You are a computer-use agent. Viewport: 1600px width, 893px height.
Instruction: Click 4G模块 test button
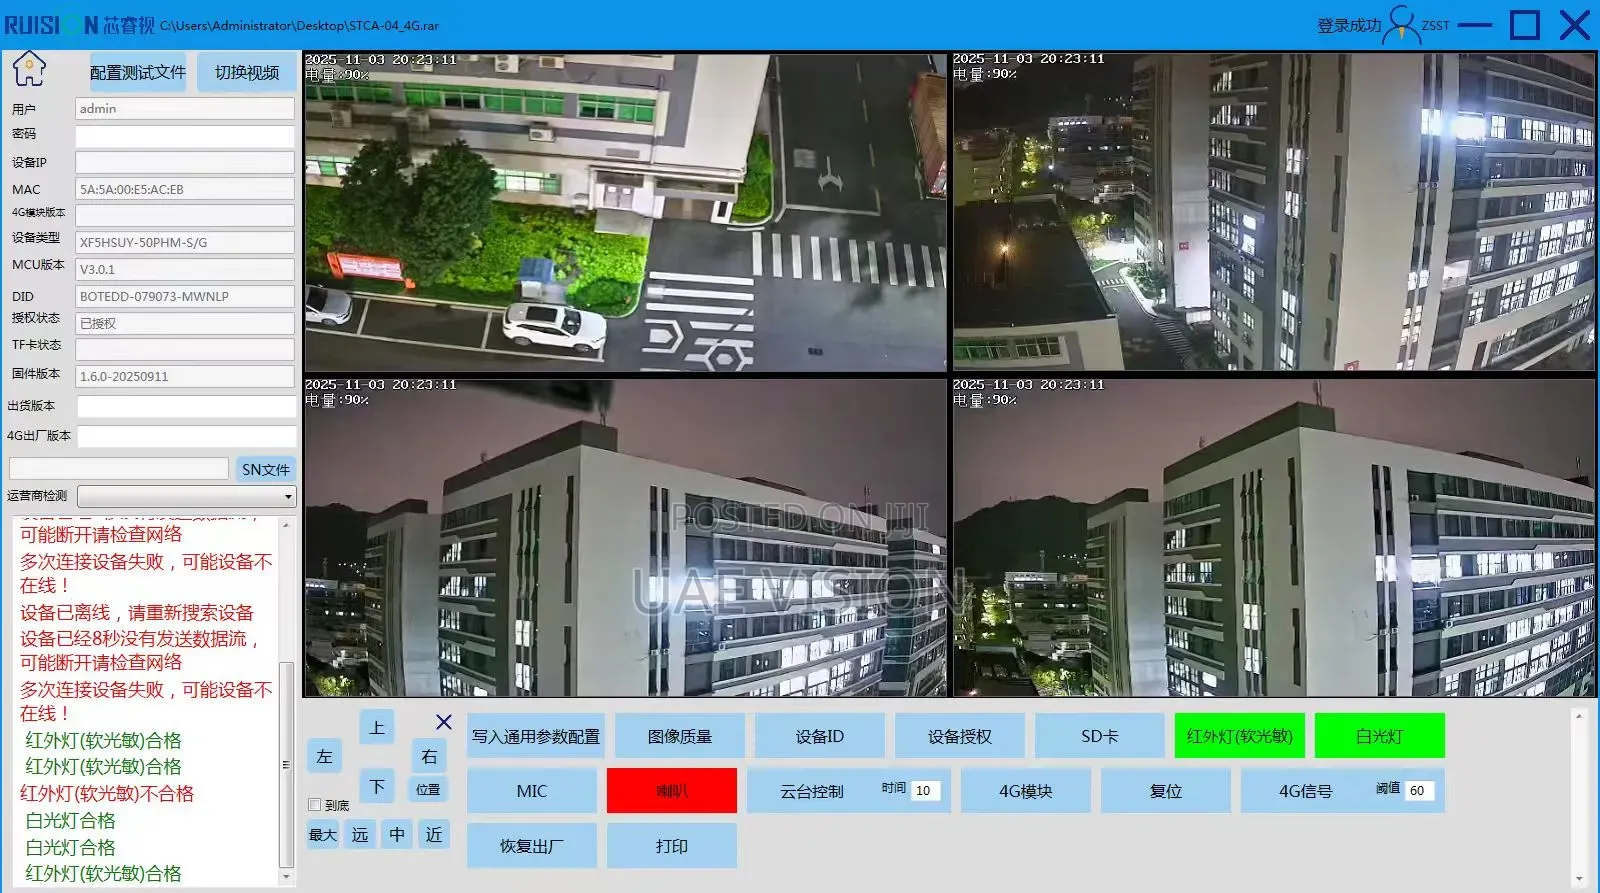click(x=1026, y=791)
